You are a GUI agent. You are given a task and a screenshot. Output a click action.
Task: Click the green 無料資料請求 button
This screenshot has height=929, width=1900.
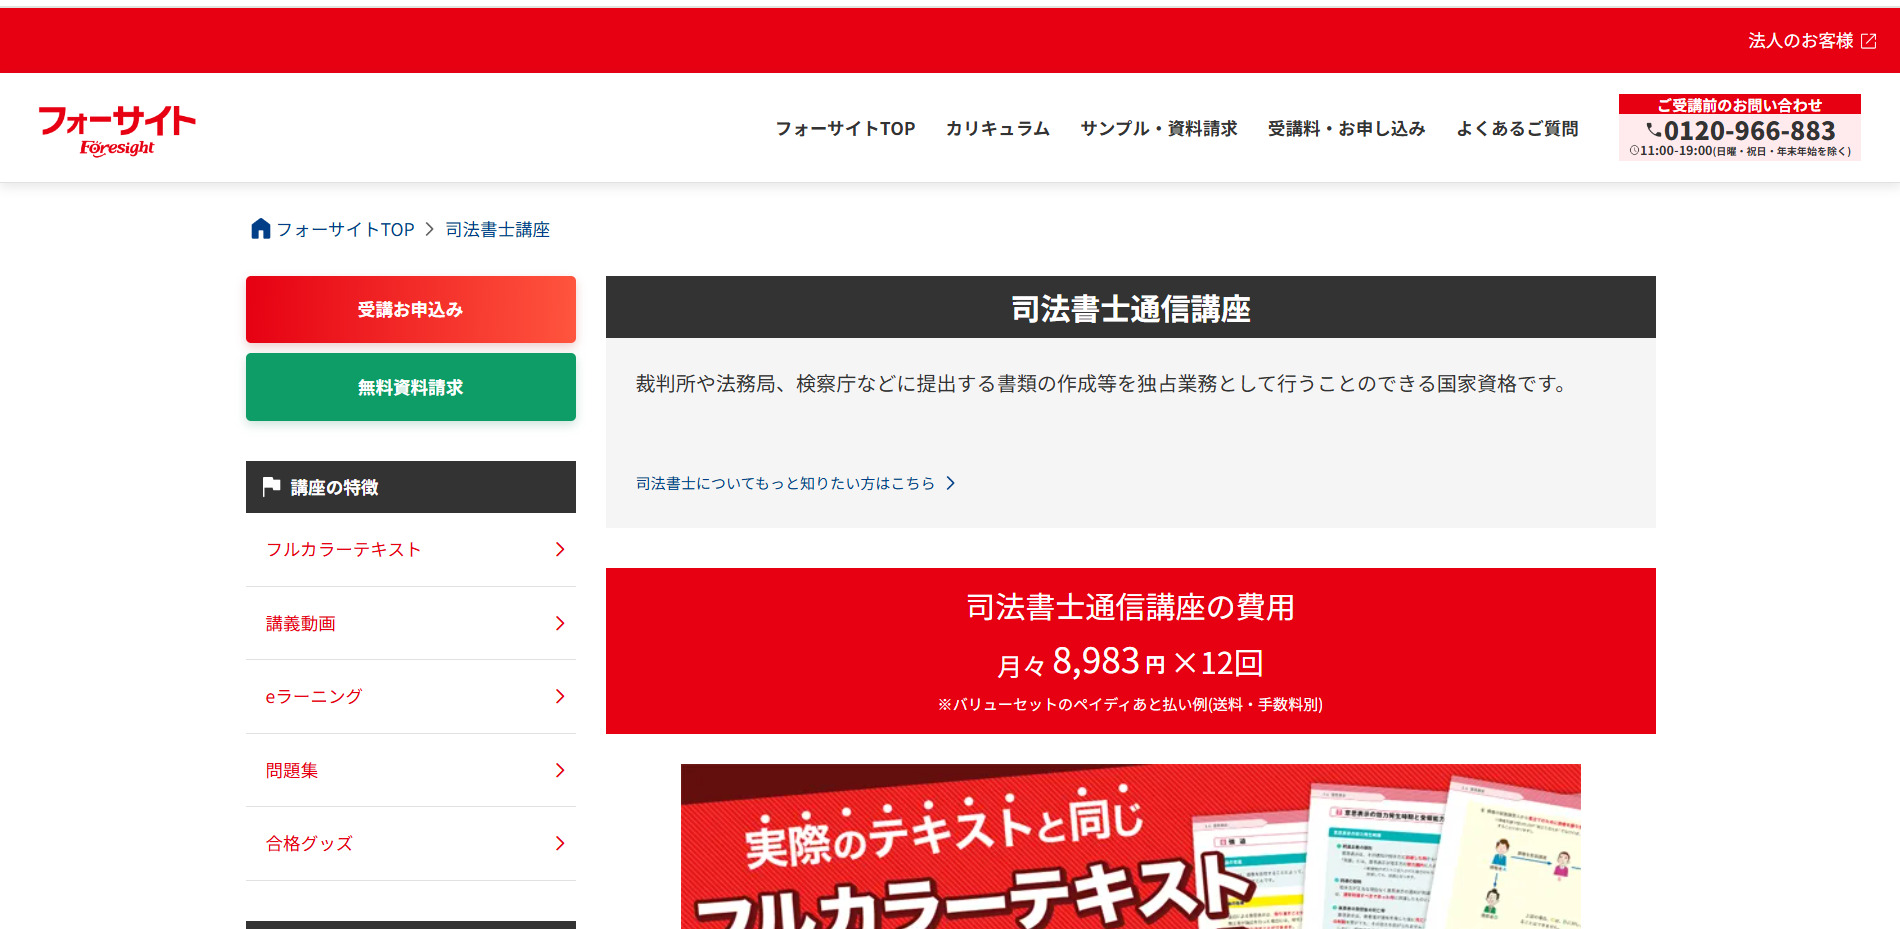pos(411,387)
